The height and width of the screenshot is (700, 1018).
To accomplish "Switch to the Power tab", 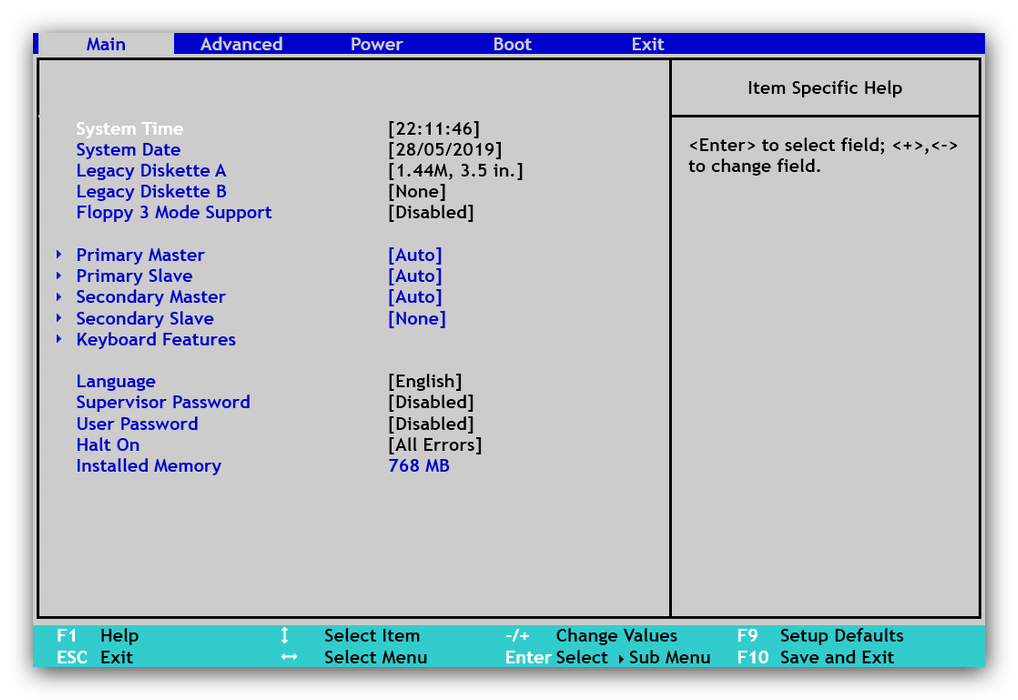I will click(x=376, y=44).
